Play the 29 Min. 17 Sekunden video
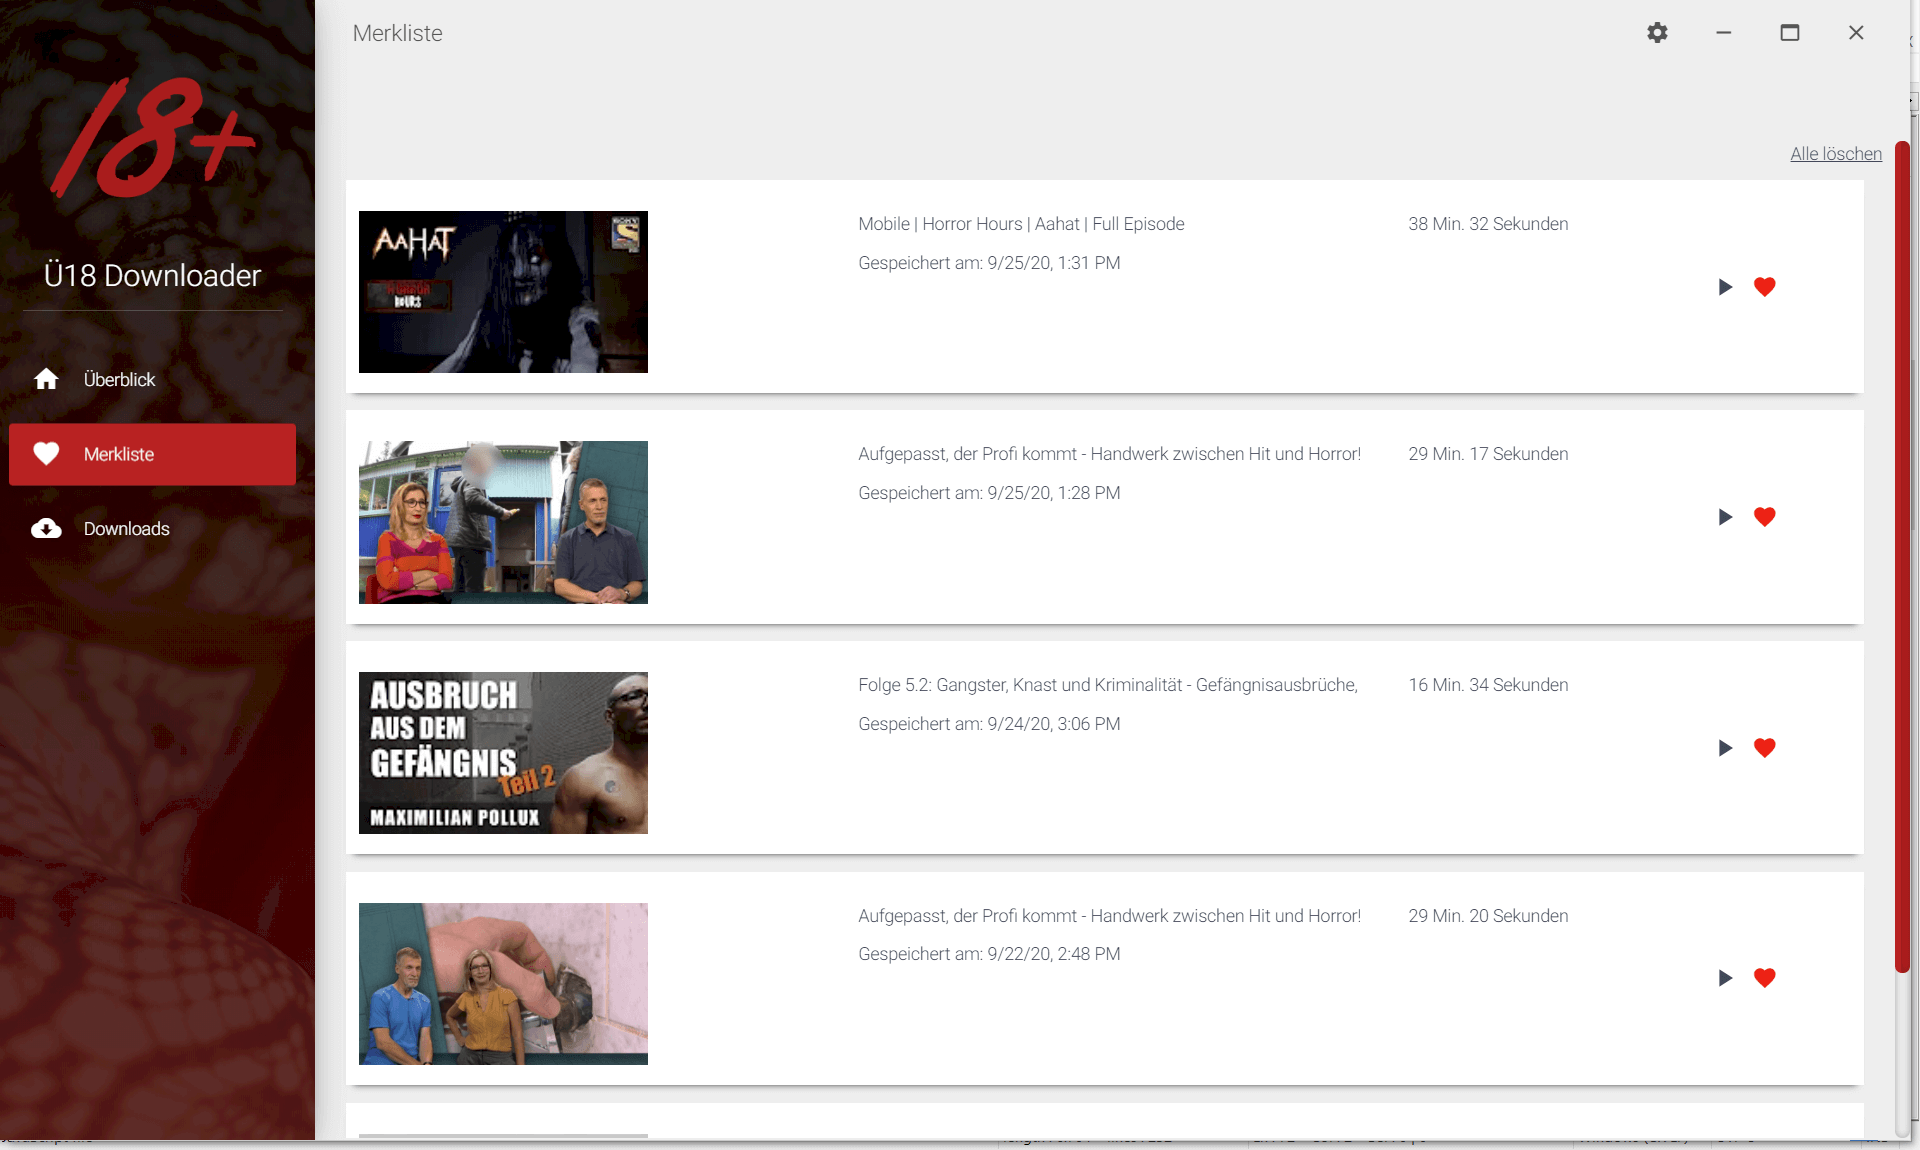Image resolution: width=1920 pixels, height=1150 pixels. tap(1725, 518)
